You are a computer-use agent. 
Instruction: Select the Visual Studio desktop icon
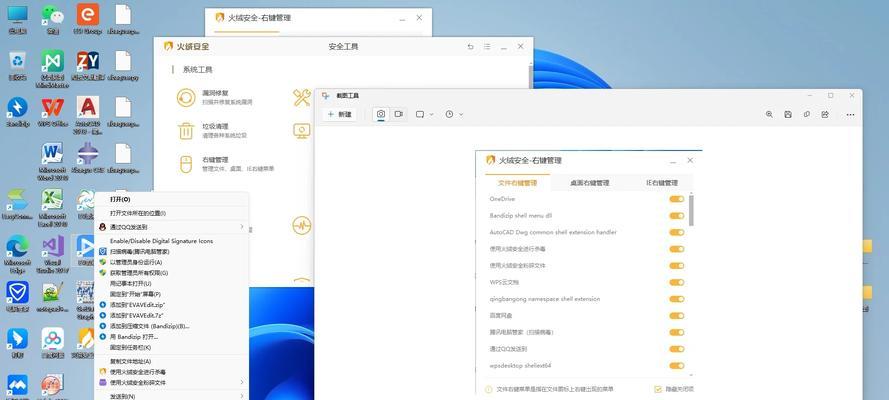coord(53,254)
